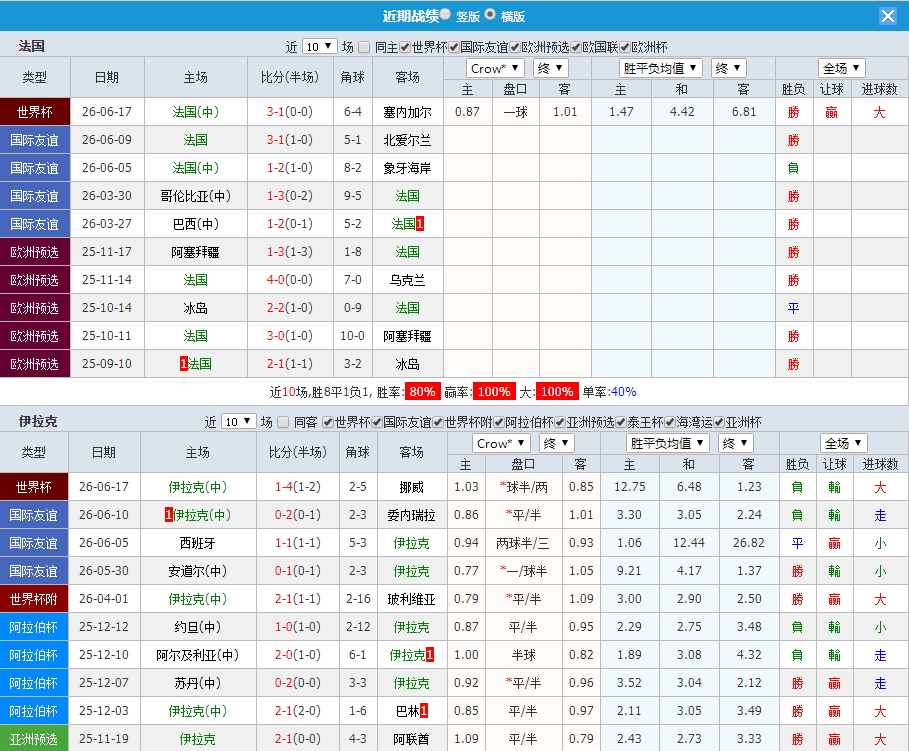Click 阿尔及利亚(中) home team name

pyautogui.click(x=198, y=655)
